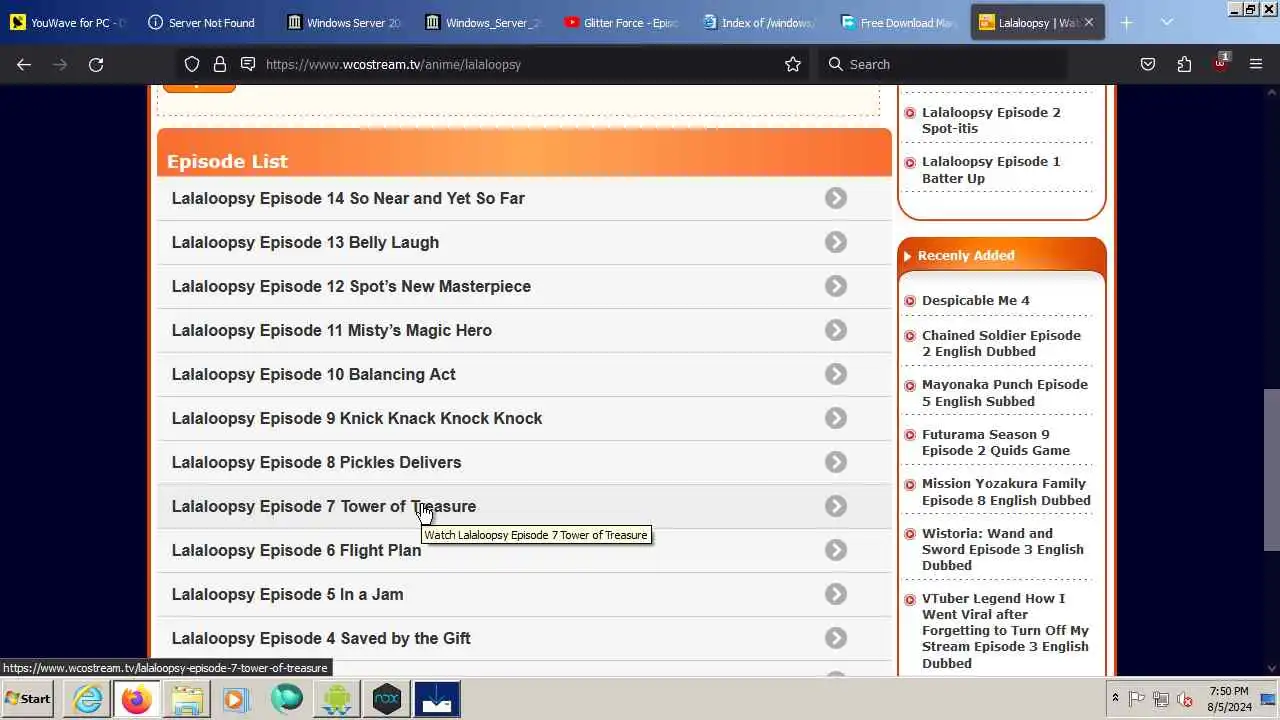Screen dimensions: 1280x720
Task: Open Episode 12 Spot's New Masterpiece
Action: 351,286
